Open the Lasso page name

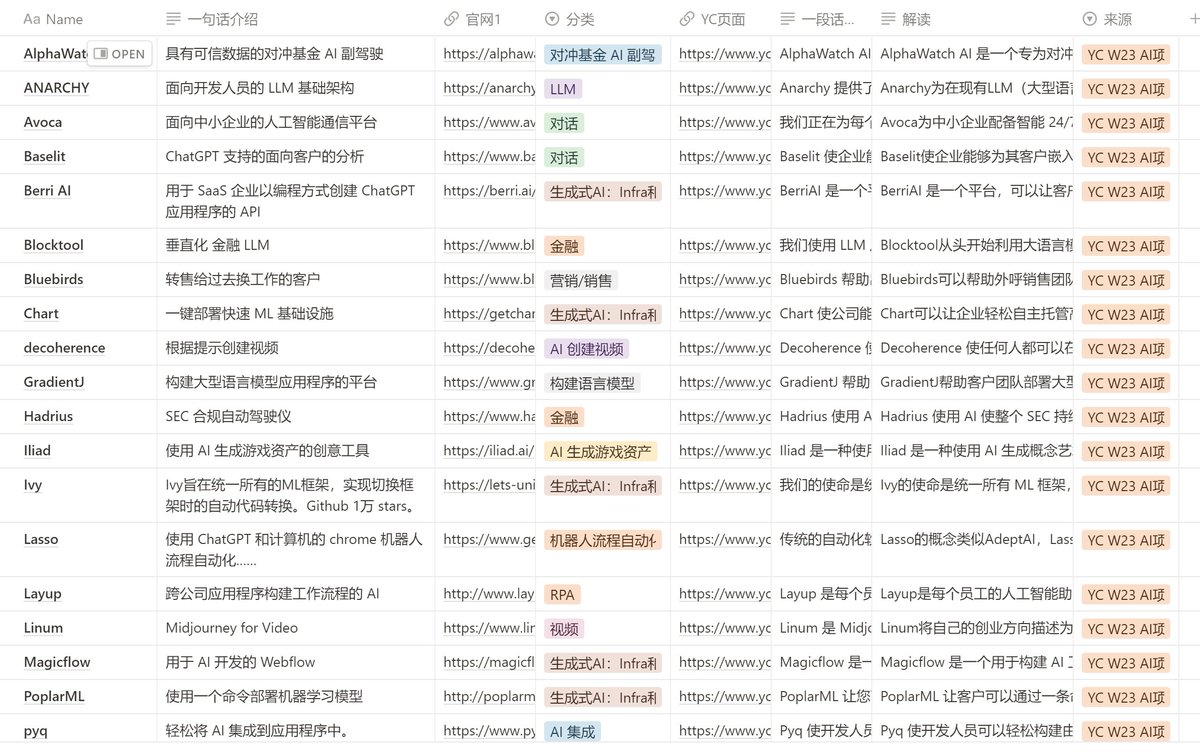[41, 539]
